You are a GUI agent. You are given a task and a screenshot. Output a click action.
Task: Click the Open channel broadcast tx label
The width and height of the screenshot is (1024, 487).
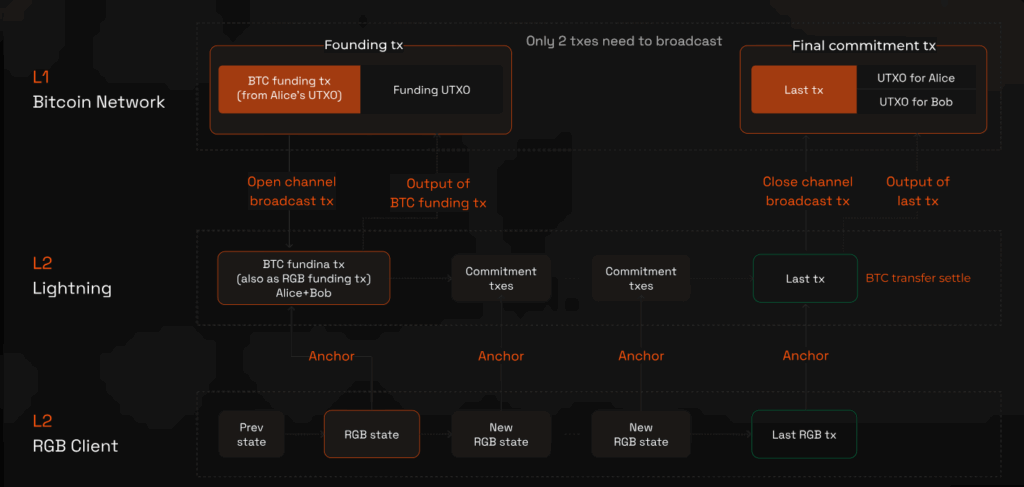pos(292,192)
